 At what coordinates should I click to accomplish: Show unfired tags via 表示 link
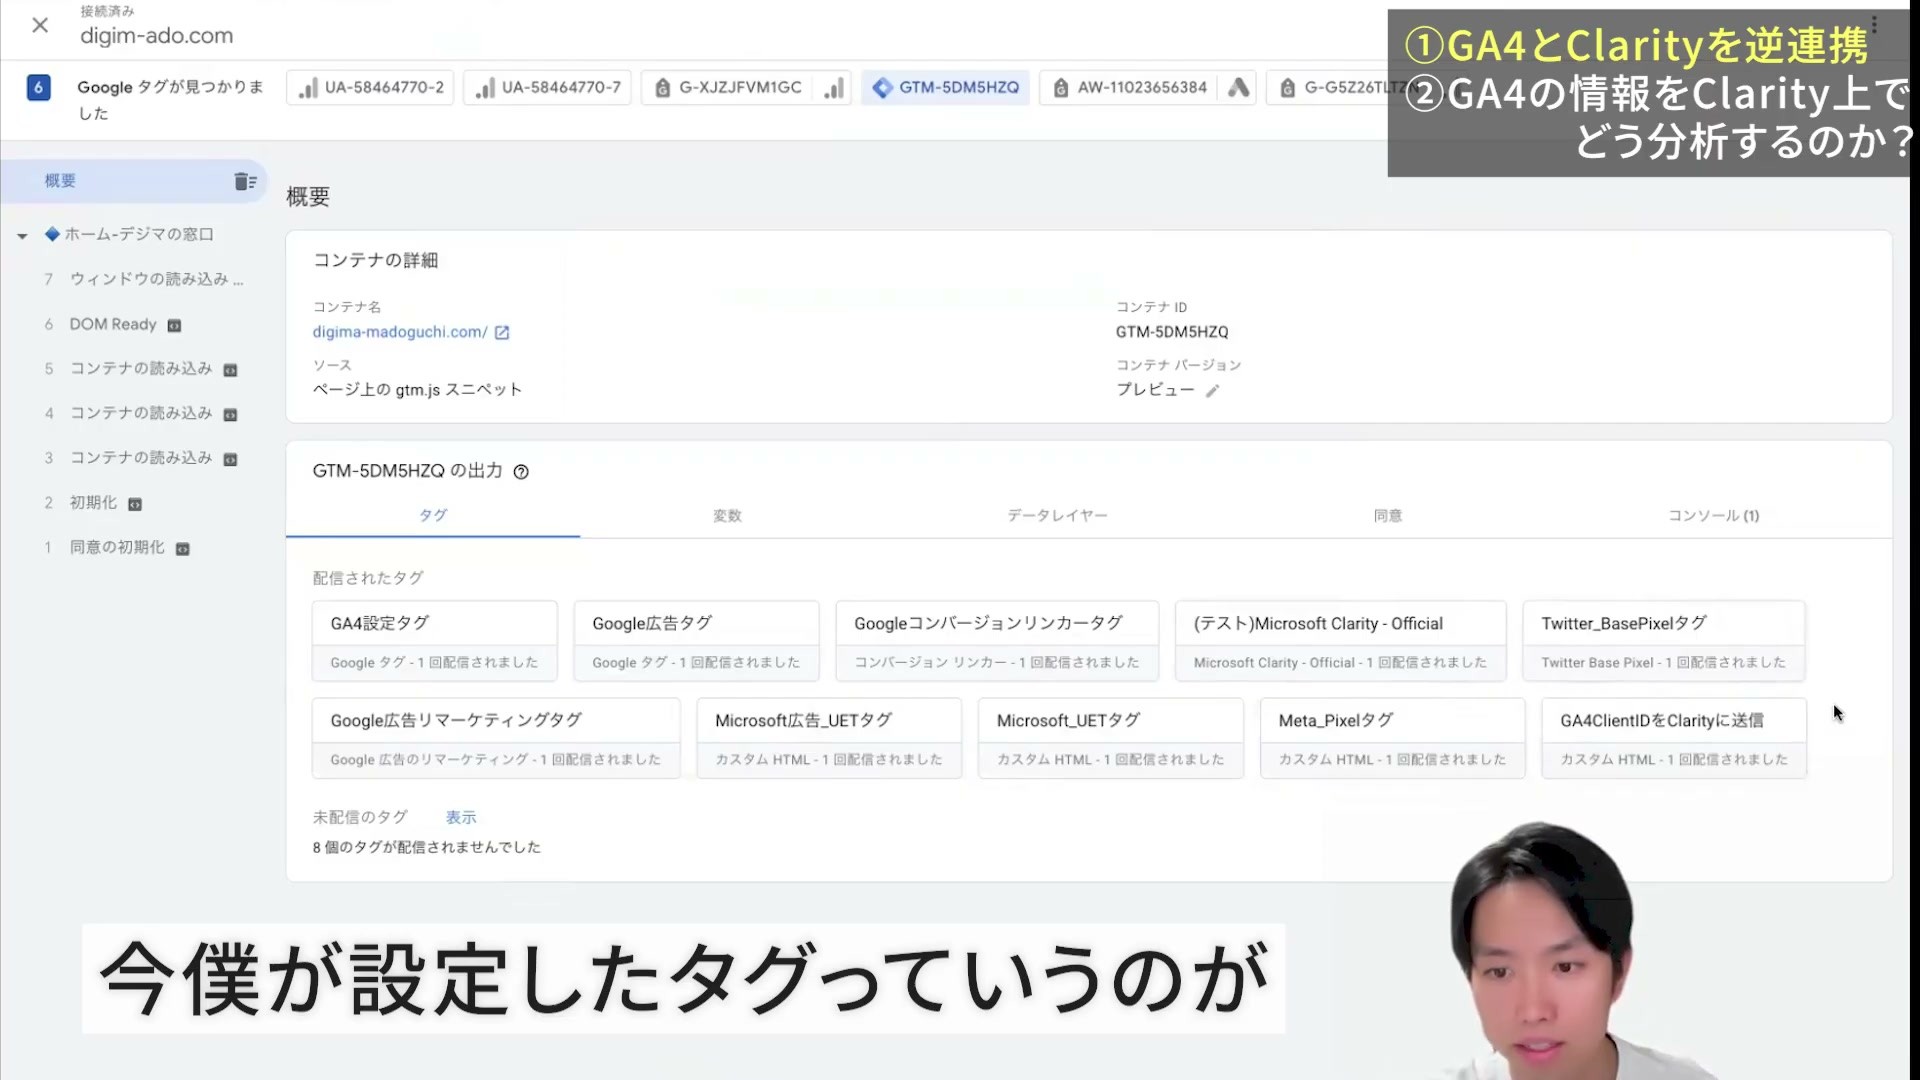[460, 817]
